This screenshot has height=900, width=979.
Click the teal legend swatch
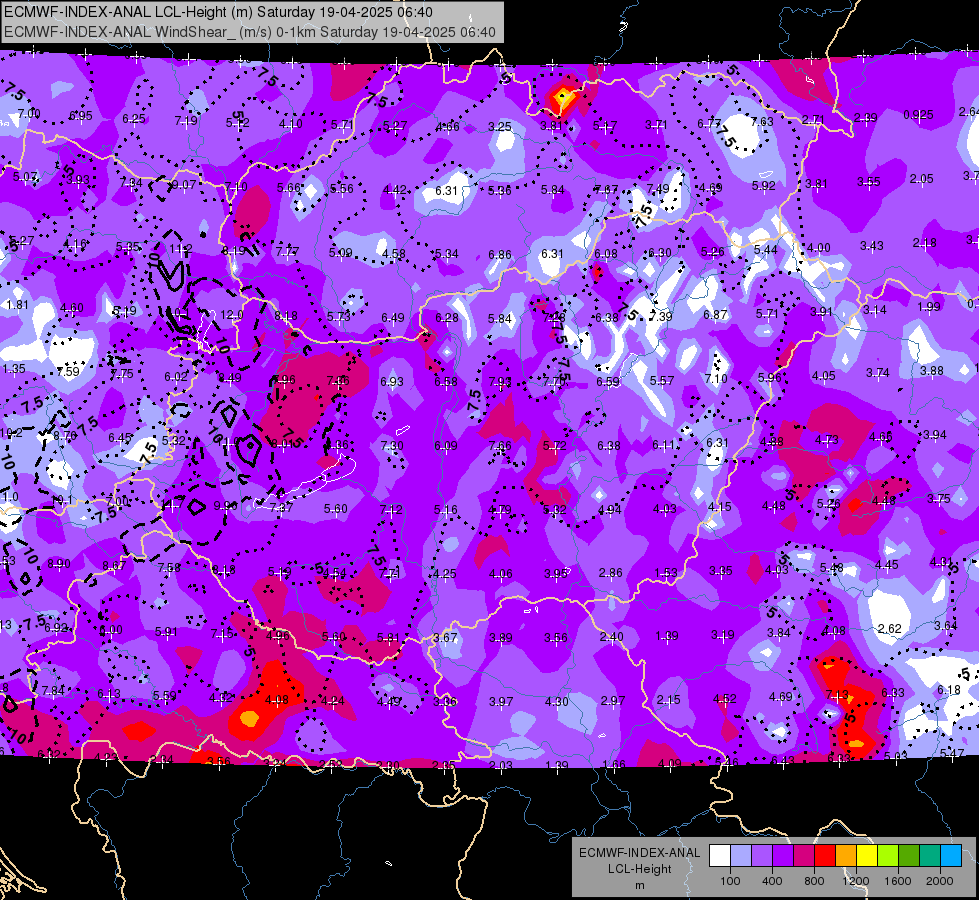(x=930, y=856)
